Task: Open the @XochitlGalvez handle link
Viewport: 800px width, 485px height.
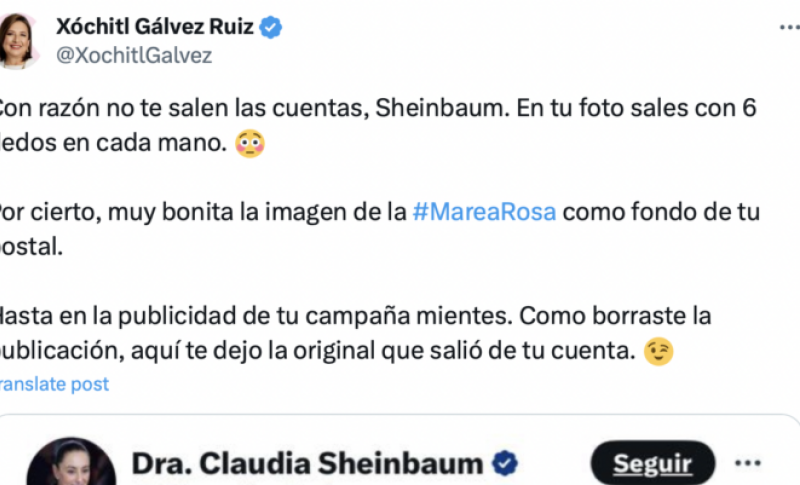Action: pos(134,55)
